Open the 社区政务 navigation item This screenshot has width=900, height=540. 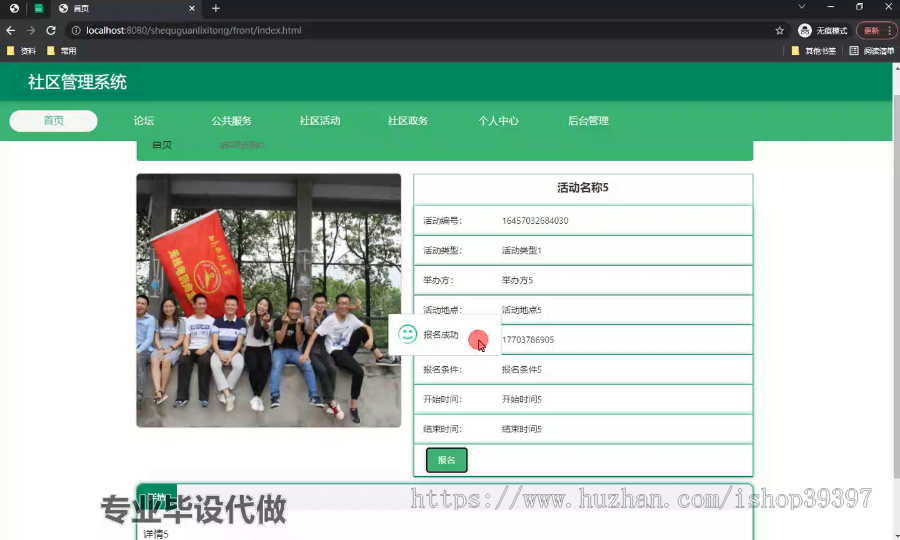408,121
